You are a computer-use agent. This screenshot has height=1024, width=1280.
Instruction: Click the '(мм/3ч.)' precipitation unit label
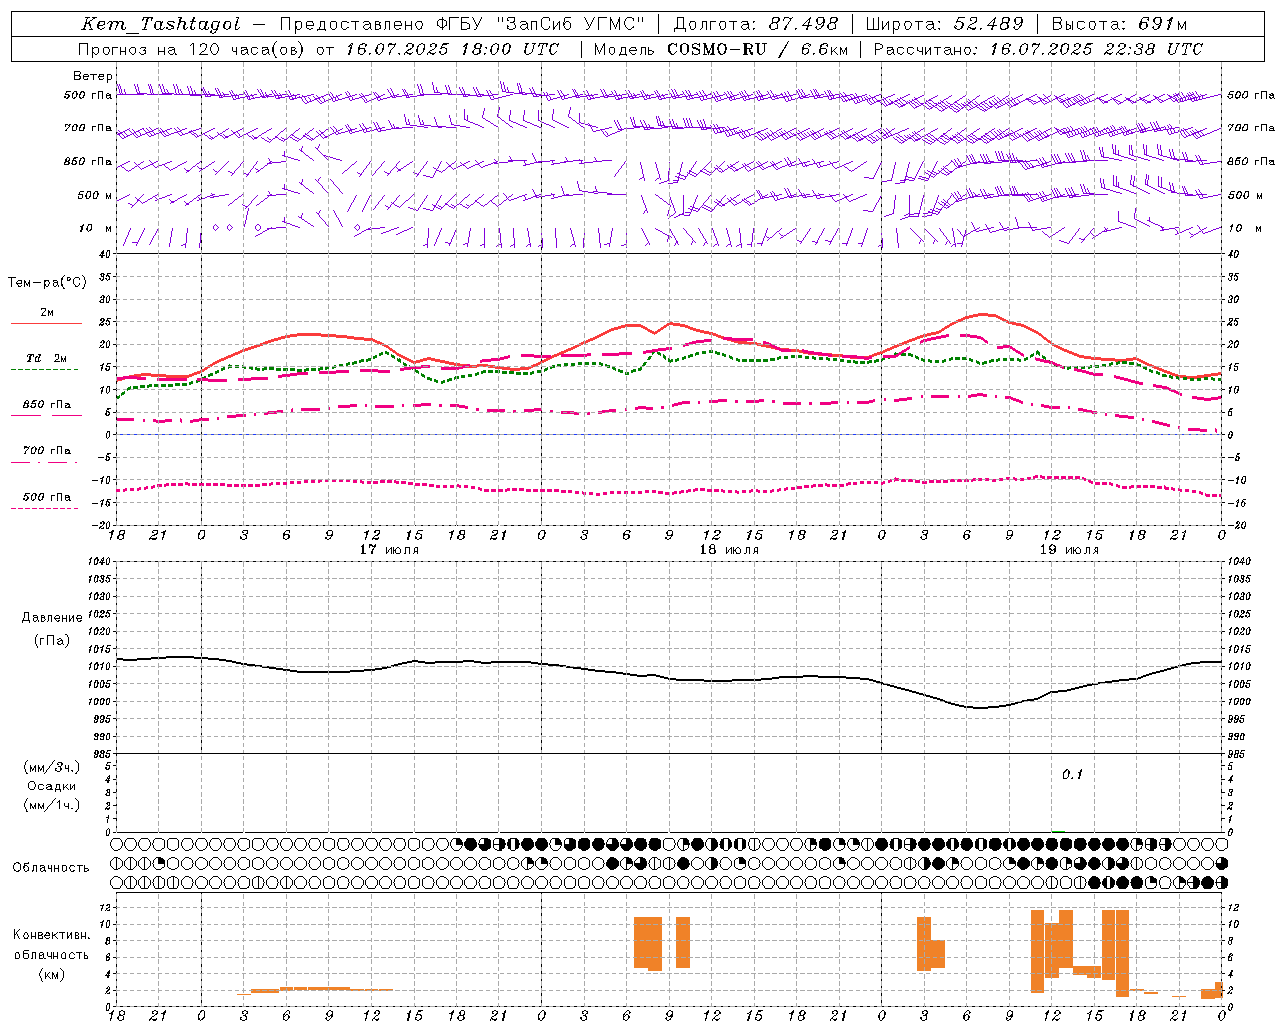[52, 767]
